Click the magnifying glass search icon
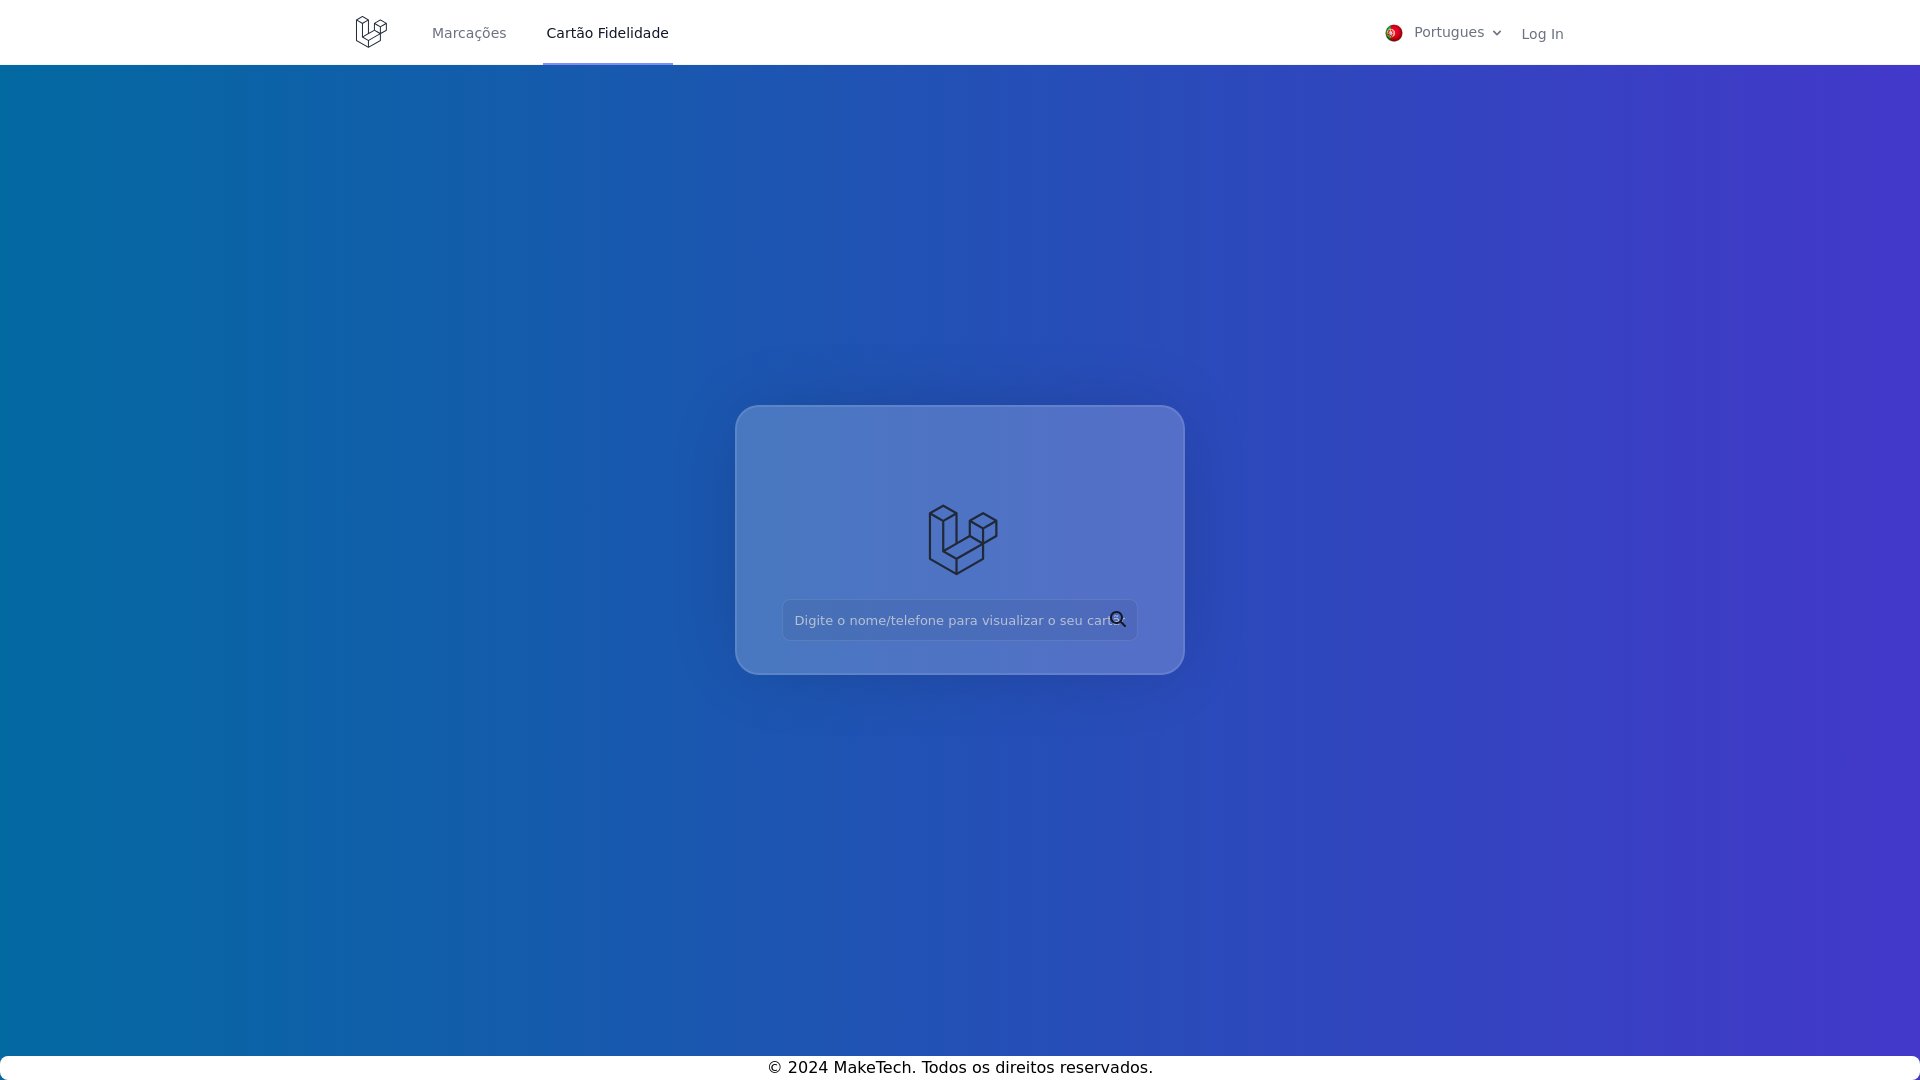This screenshot has height=1080, width=1920. [x=1118, y=619]
